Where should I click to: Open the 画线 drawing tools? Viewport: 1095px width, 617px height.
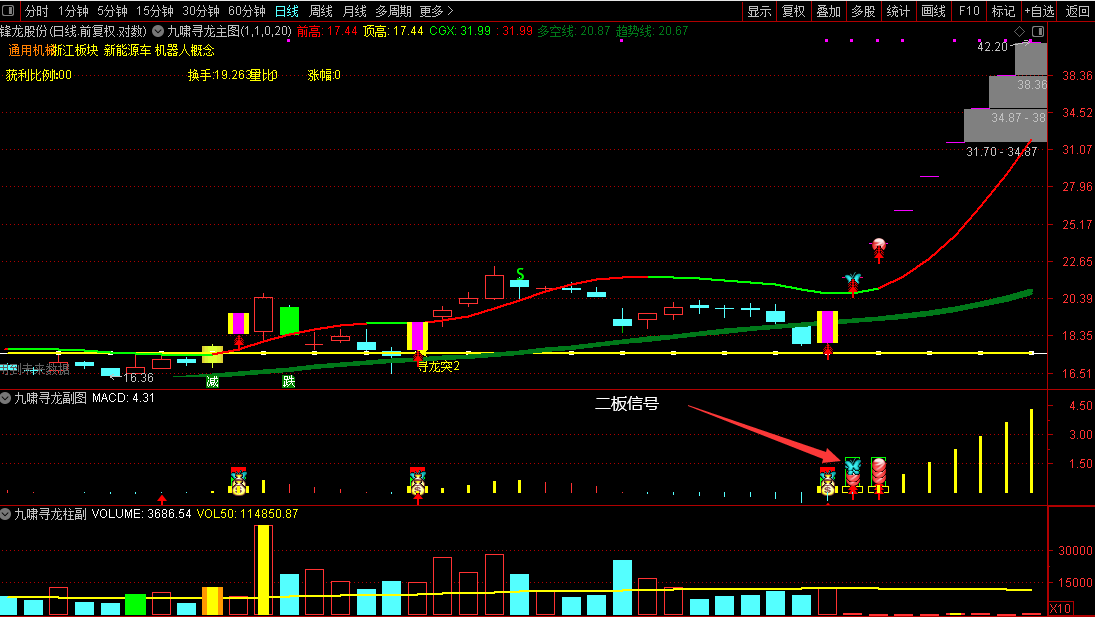[x=933, y=11]
